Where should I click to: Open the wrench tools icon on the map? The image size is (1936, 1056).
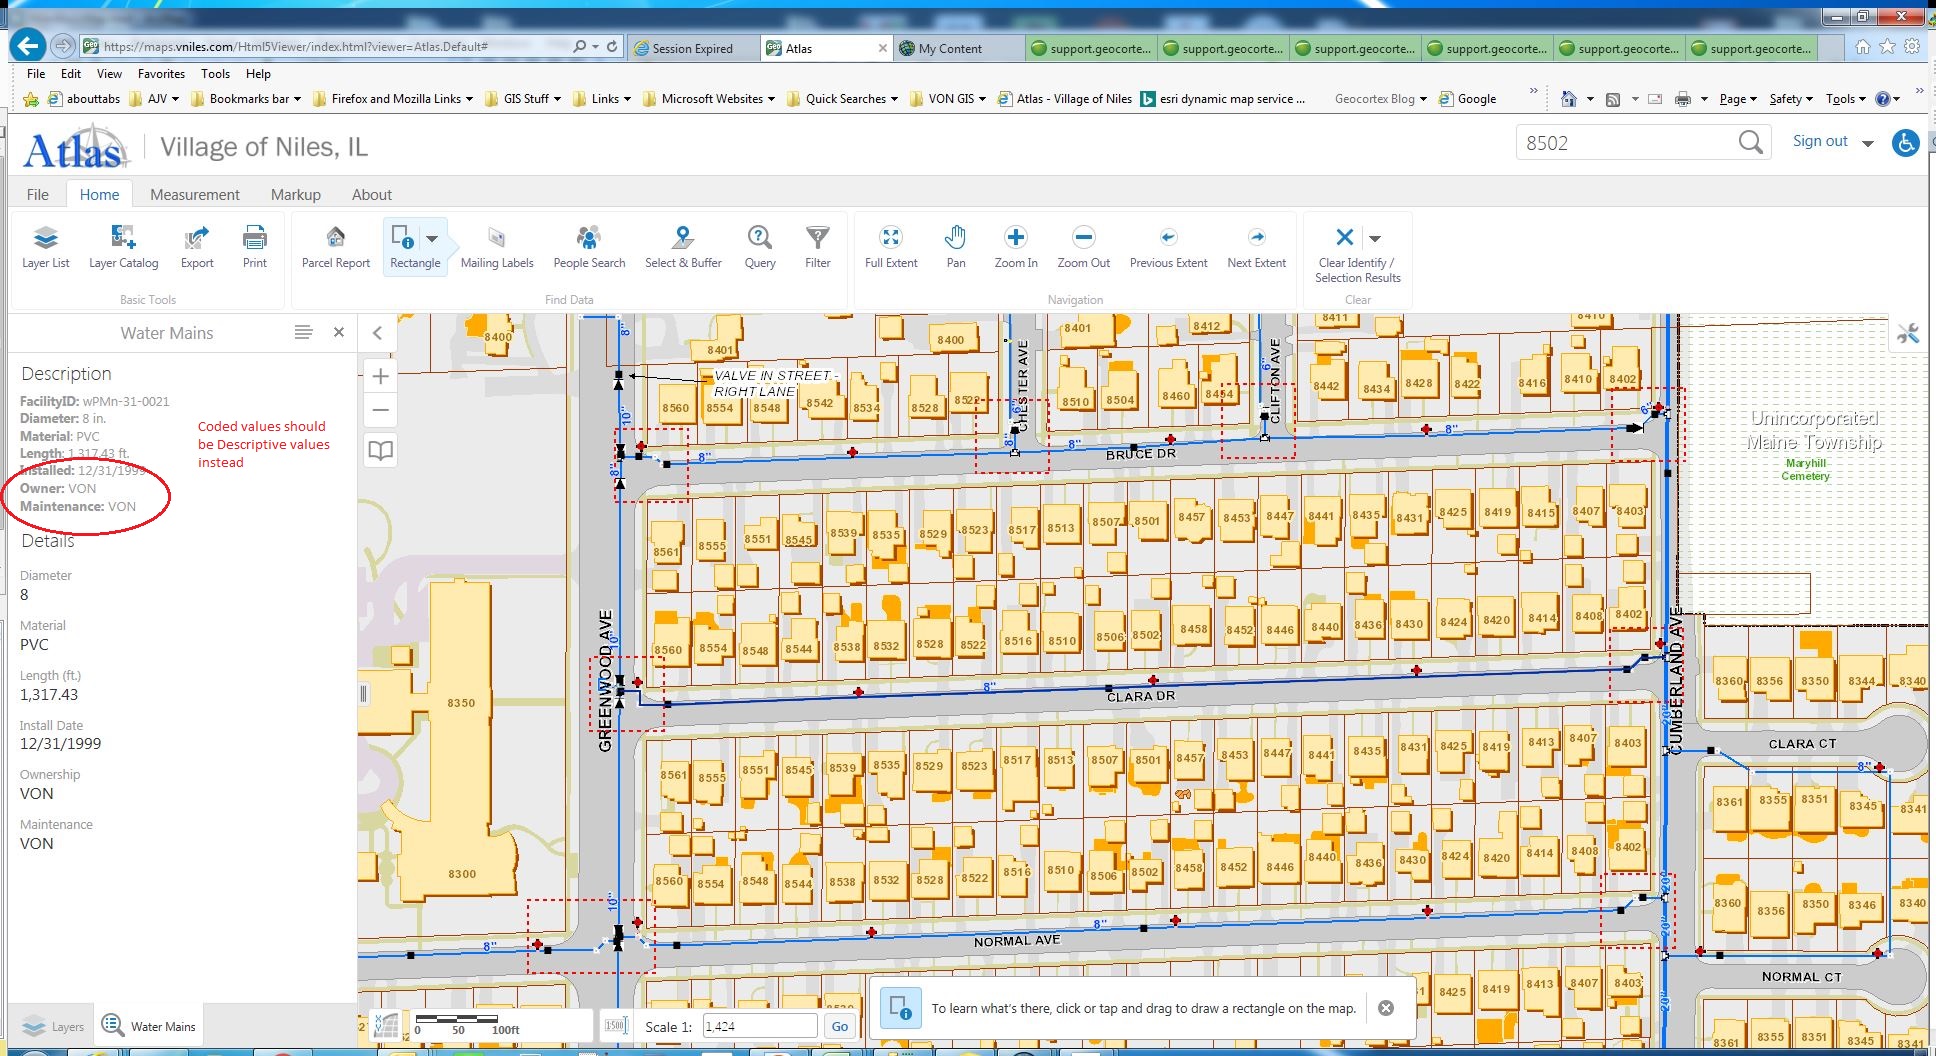[1908, 334]
